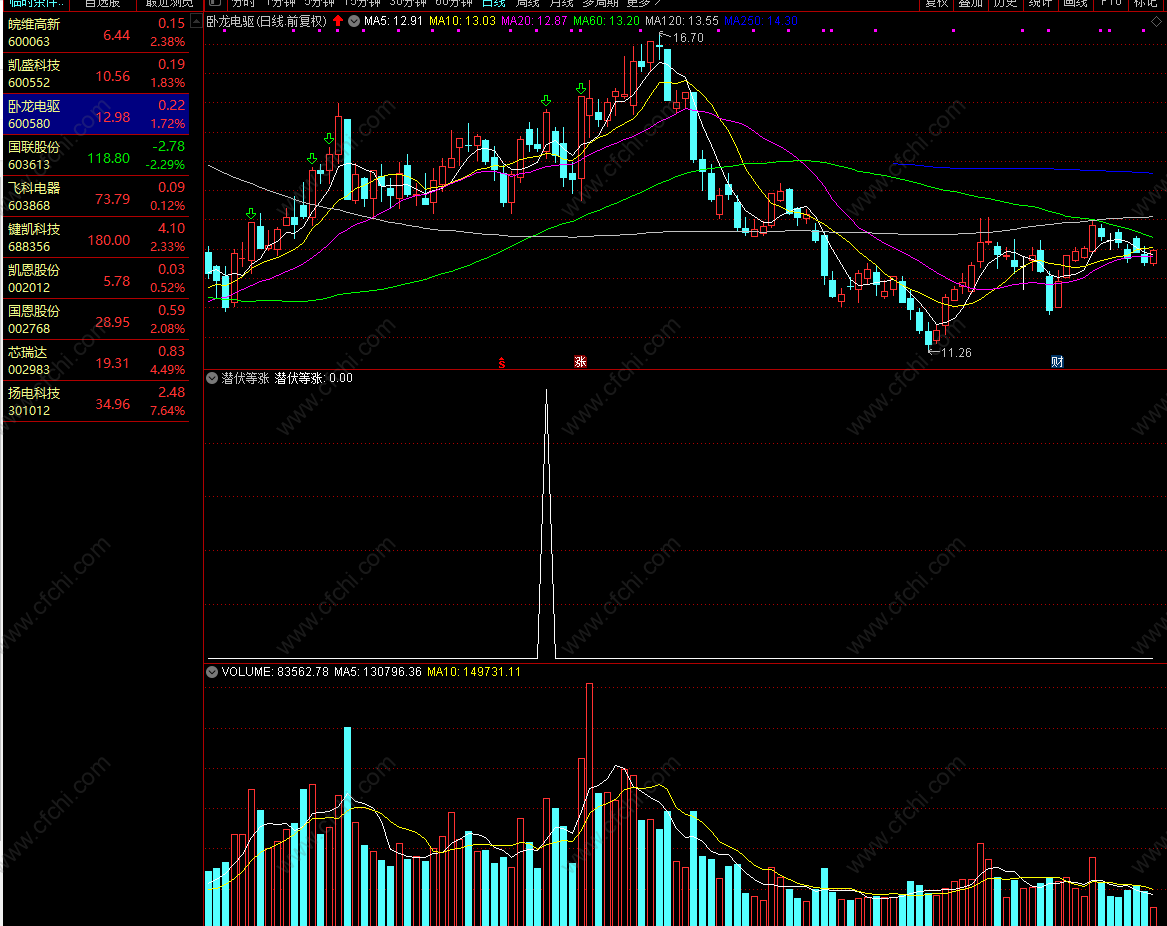1167x926 pixels.
Task: Click the 财 event marker under the chart
Action: [x=1057, y=362]
